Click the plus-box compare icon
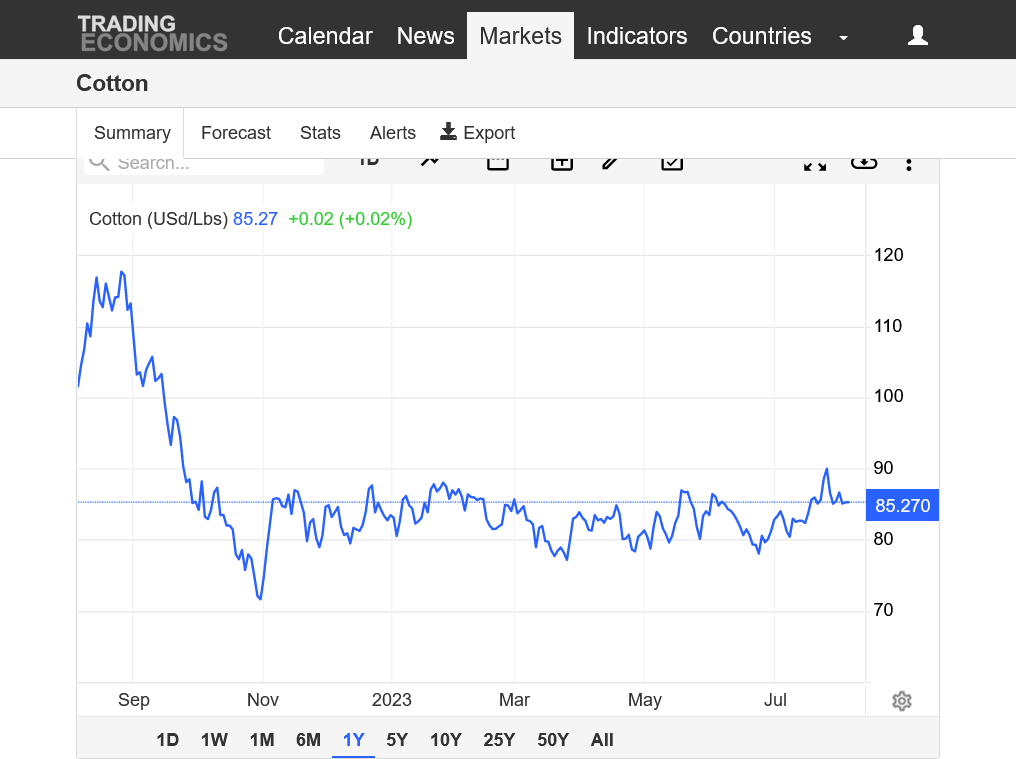Viewport: 1016px width, 759px height. pos(562,163)
